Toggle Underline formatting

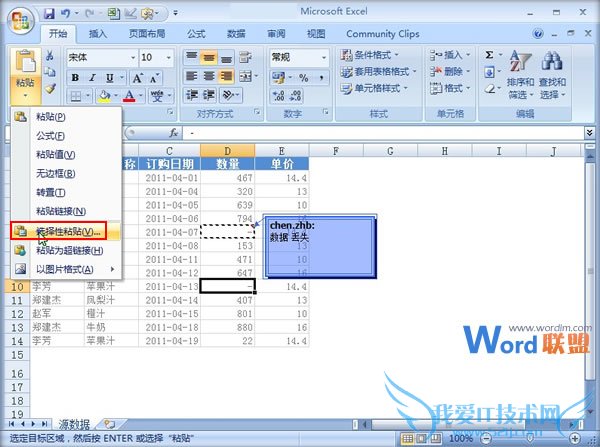pyautogui.click(x=110, y=78)
